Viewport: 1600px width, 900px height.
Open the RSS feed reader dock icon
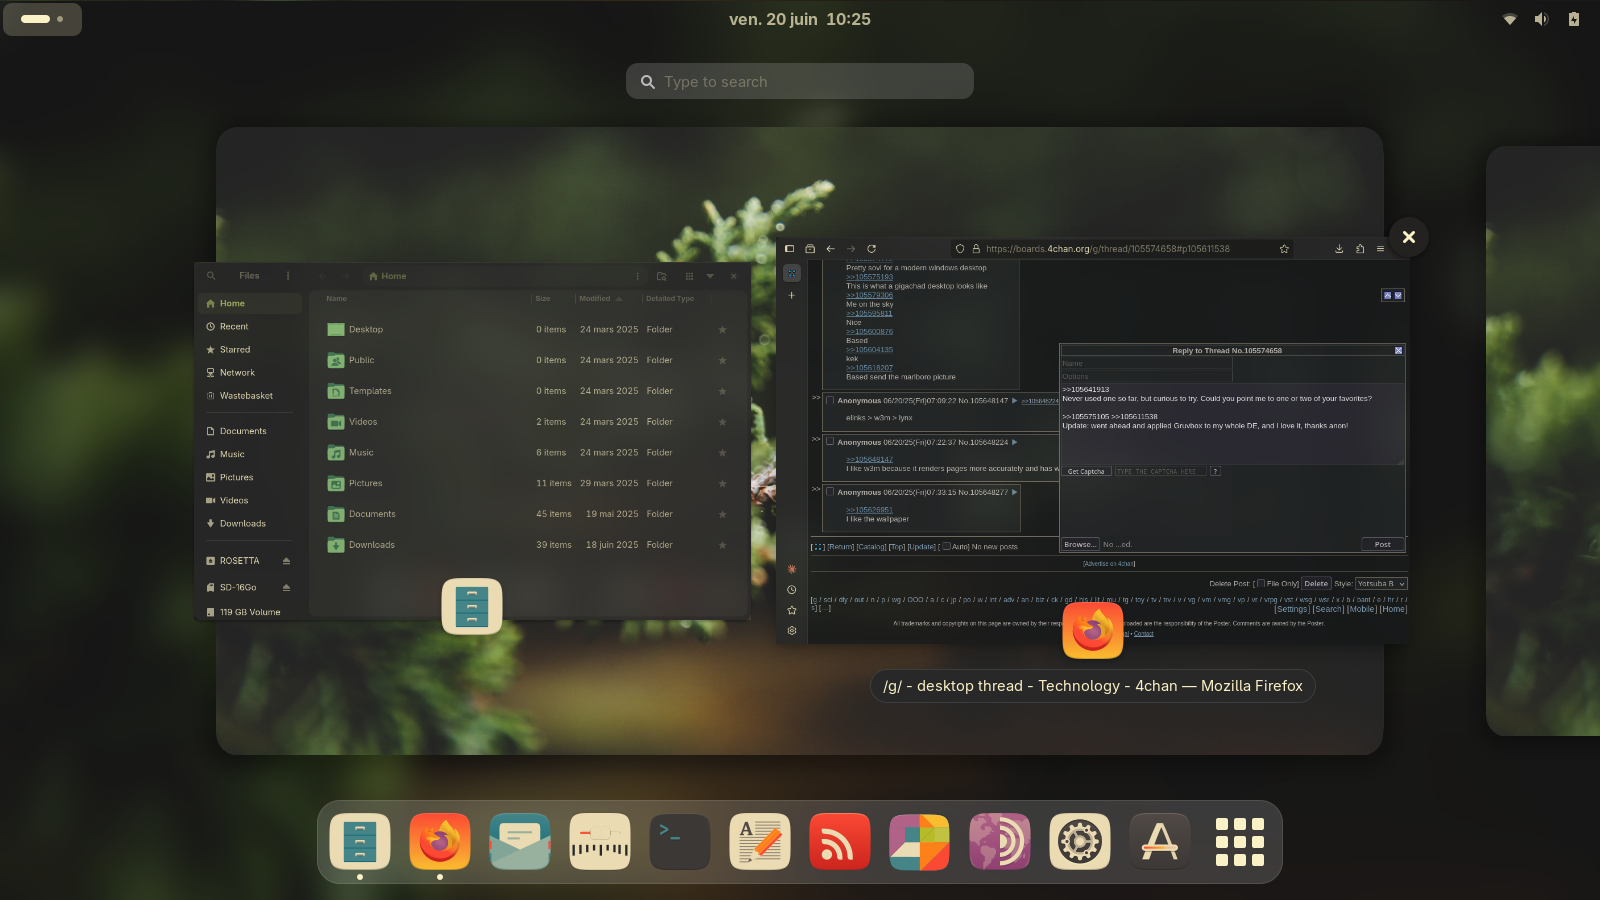840,841
